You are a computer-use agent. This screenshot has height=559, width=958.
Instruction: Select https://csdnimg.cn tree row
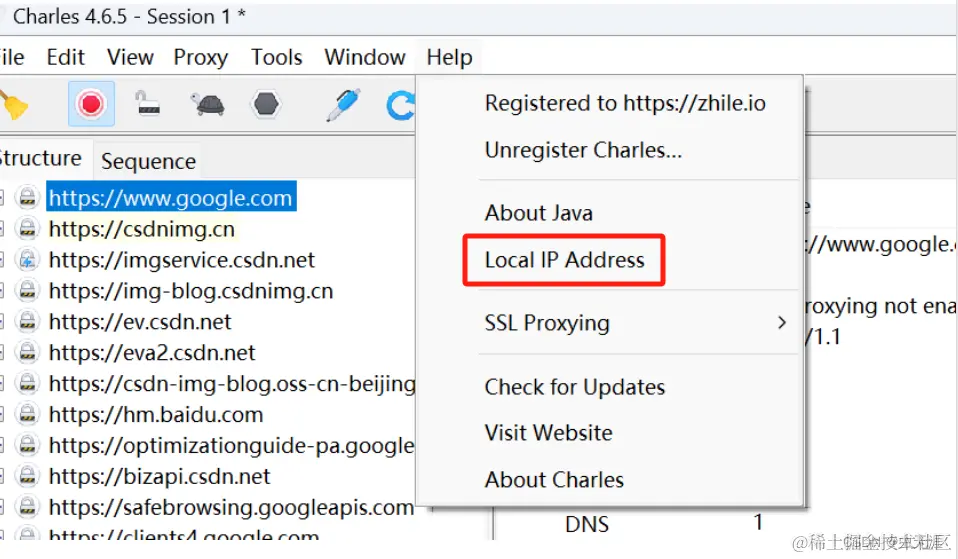[142, 229]
